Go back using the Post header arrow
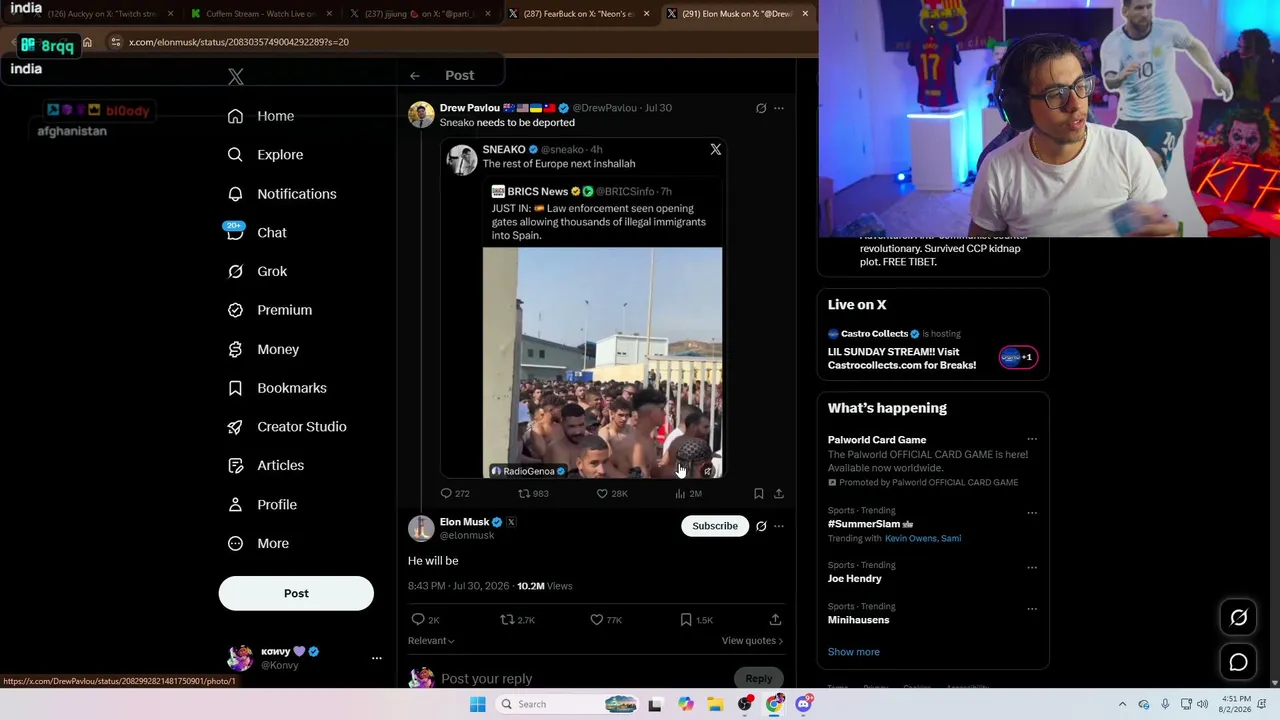Viewport: 1280px width, 720px height. tap(414, 75)
